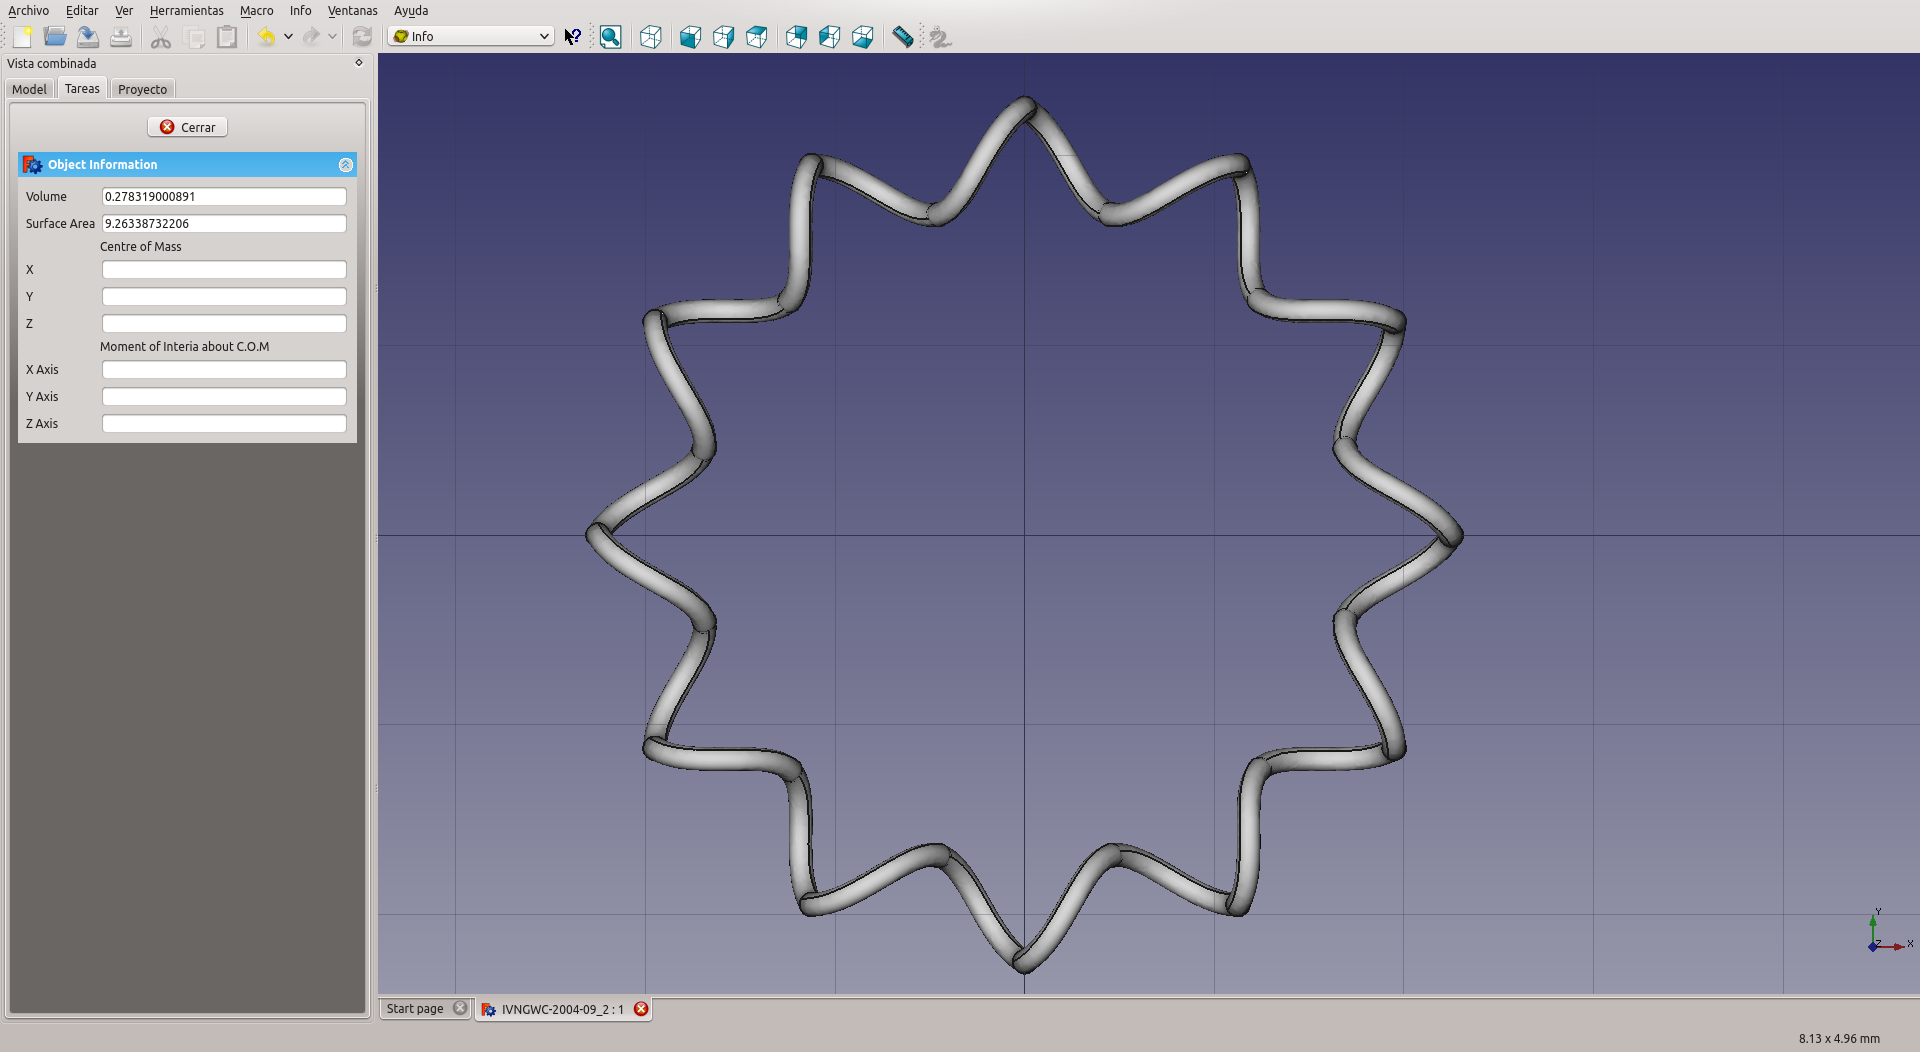
Task: Refresh the document view
Action: pyautogui.click(x=362, y=37)
